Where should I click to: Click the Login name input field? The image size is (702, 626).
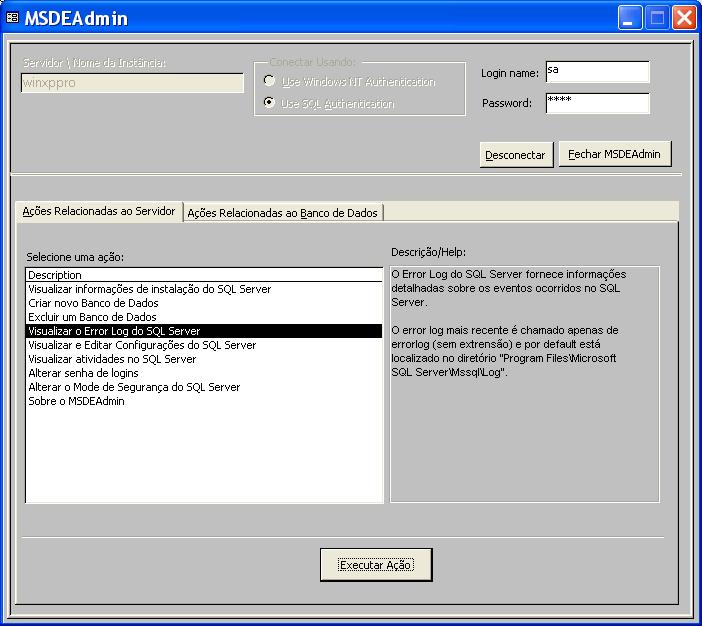pyautogui.click(x=597, y=72)
